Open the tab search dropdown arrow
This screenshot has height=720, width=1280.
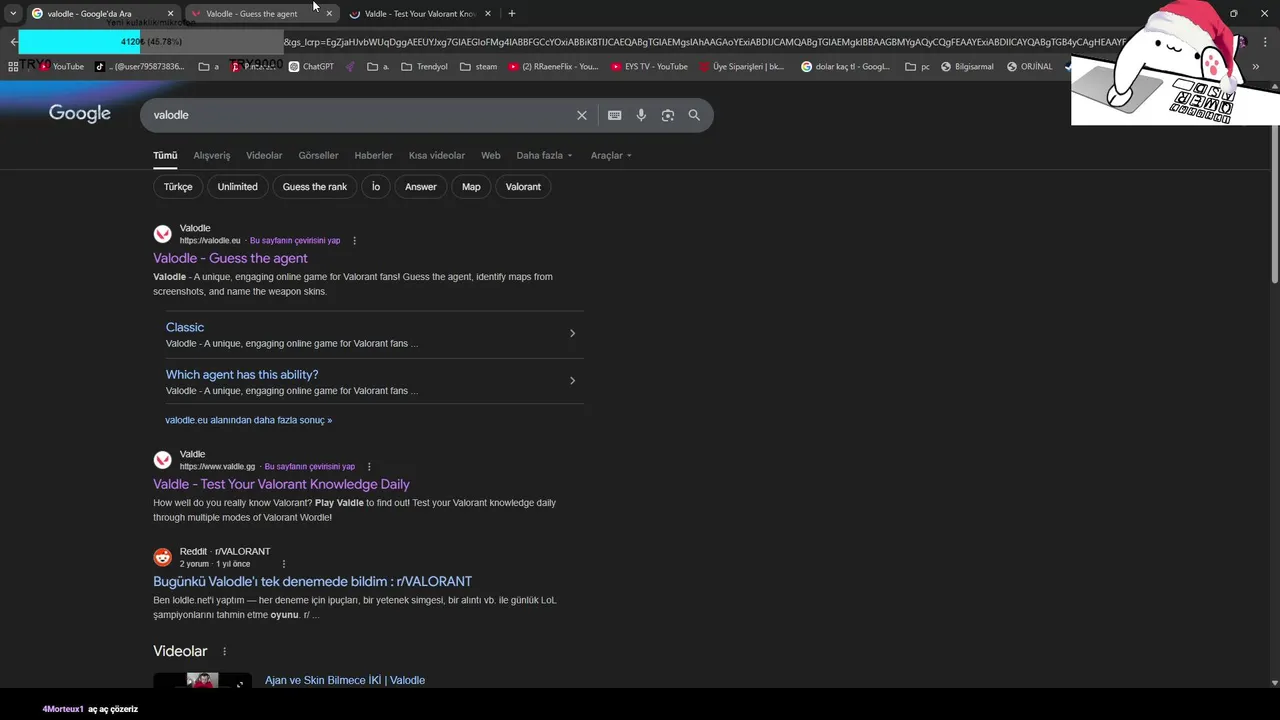click(13, 14)
